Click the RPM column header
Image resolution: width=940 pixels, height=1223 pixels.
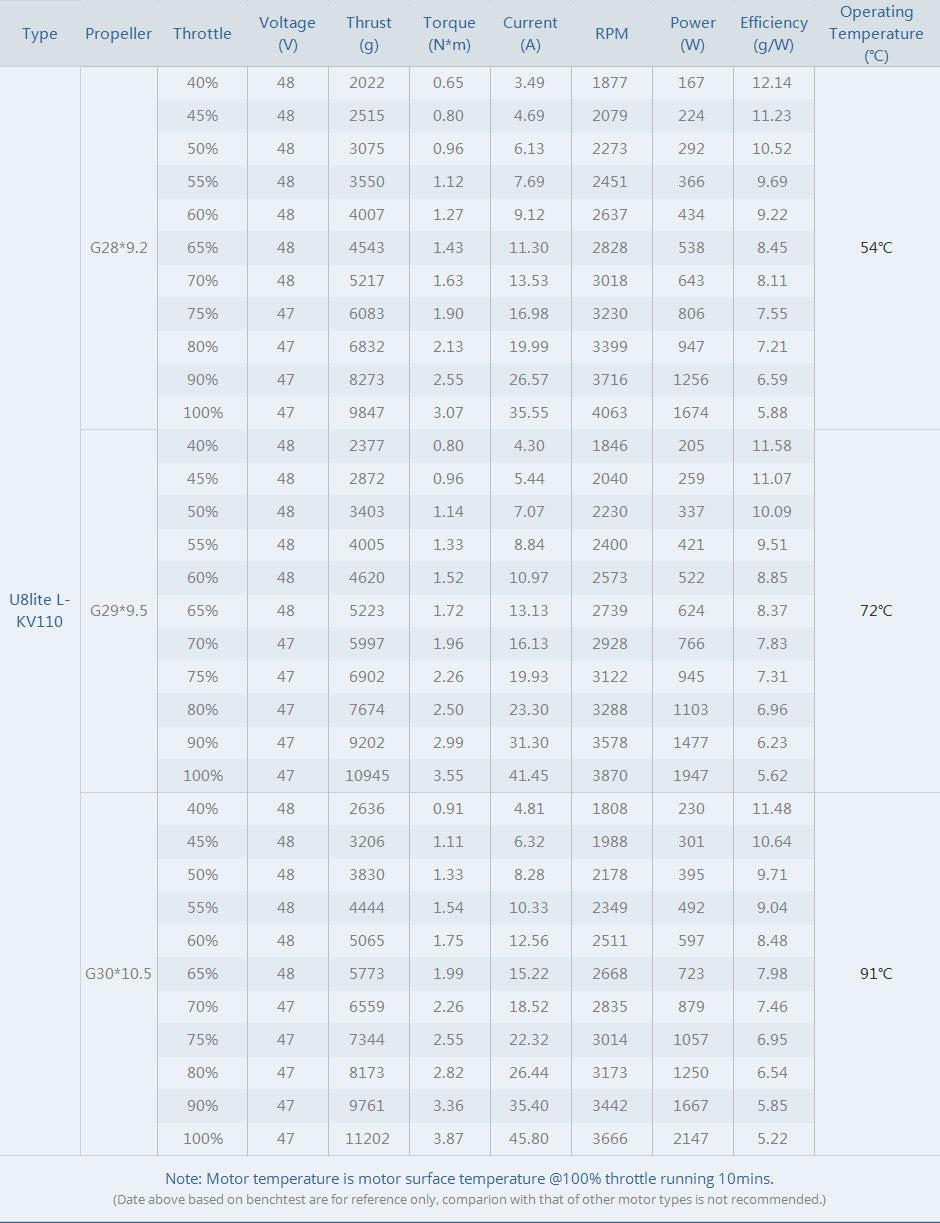(x=611, y=34)
